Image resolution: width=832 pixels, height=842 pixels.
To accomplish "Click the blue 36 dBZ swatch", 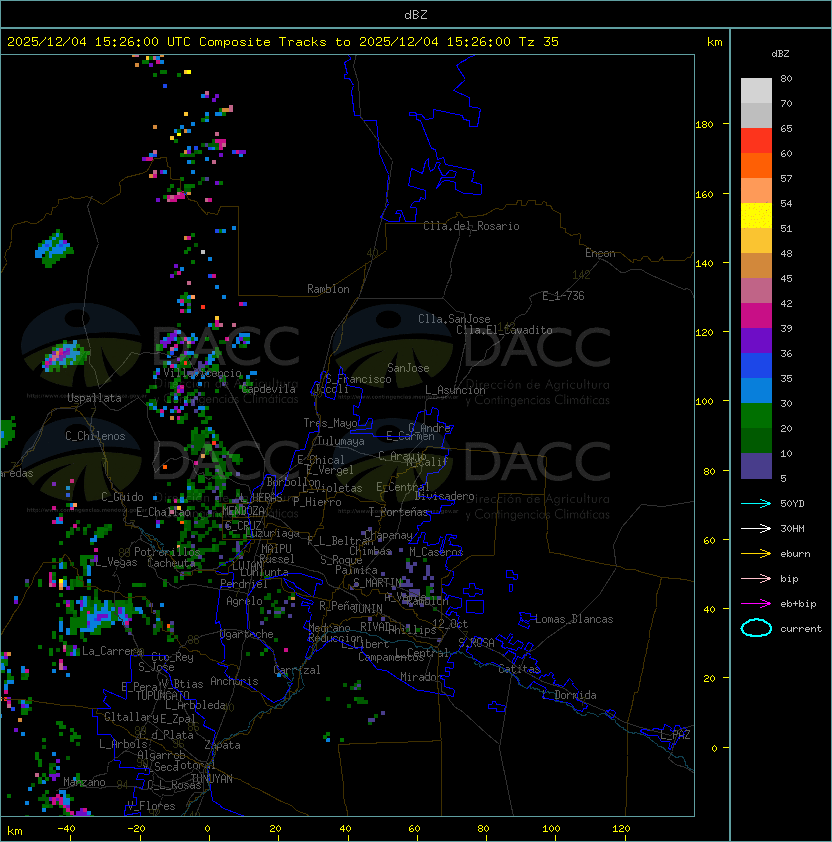I will pos(756,366).
